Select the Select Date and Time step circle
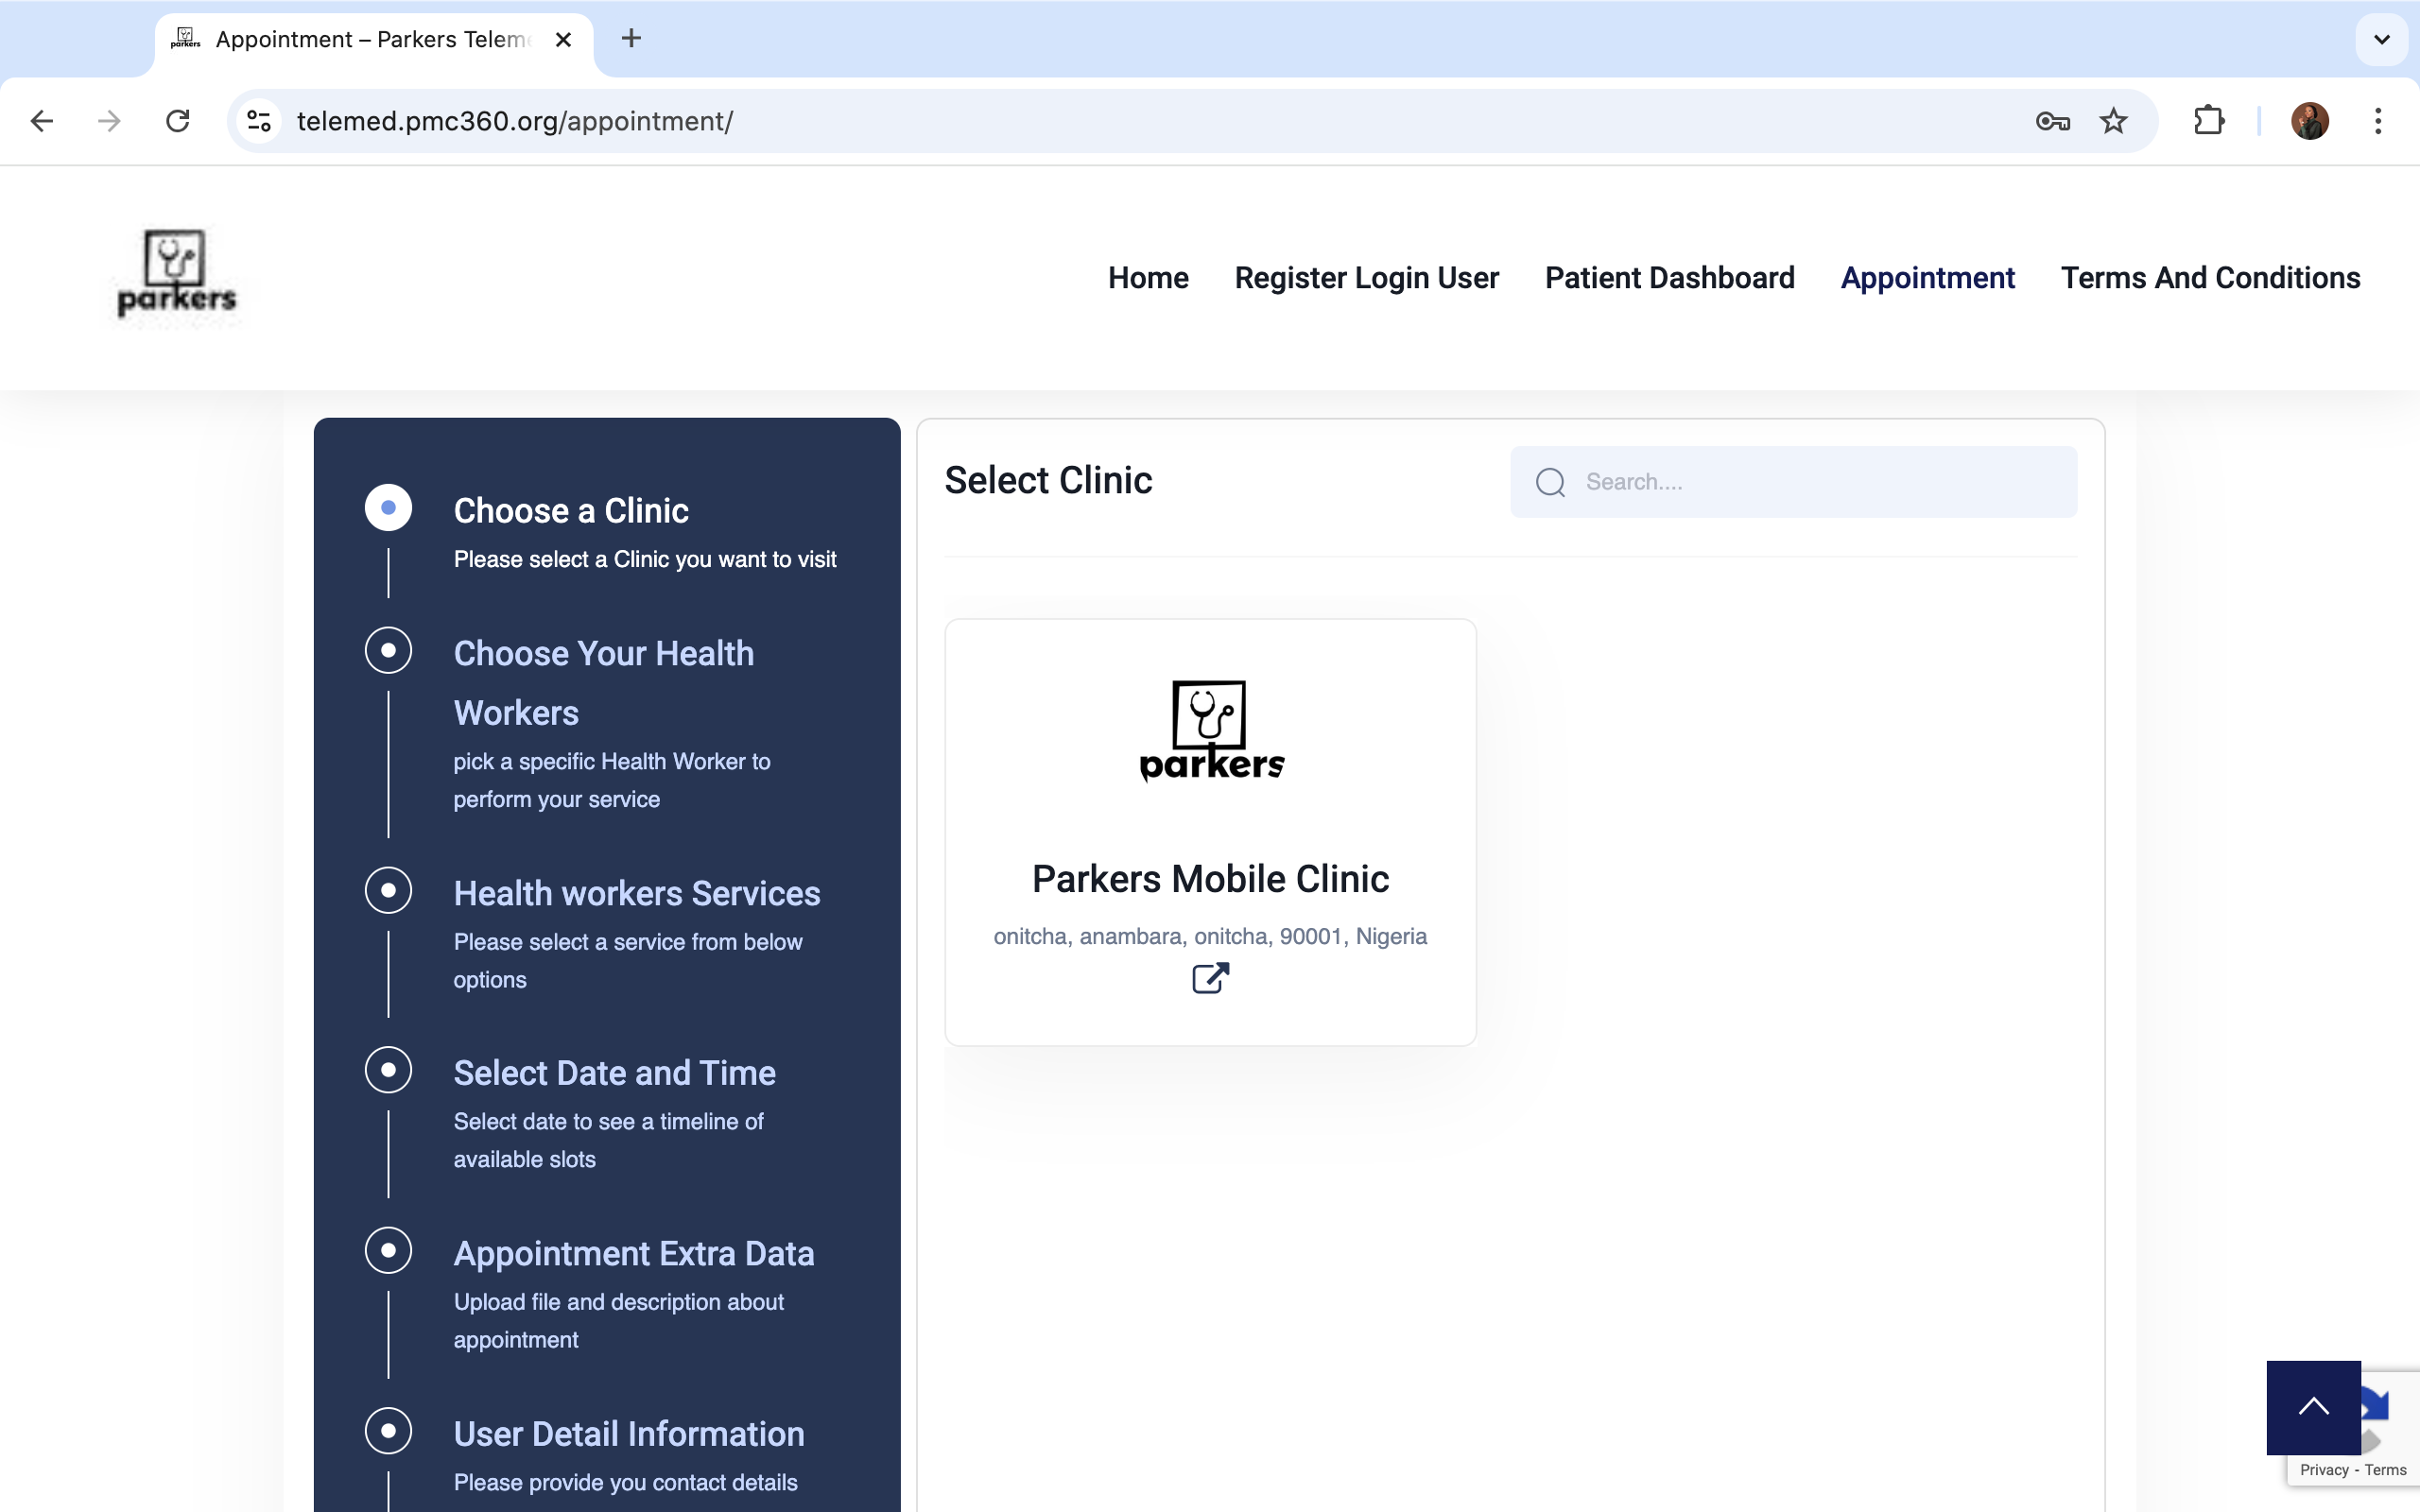The height and width of the screenshot is (1512, 2420). (x=388, y=1070)
